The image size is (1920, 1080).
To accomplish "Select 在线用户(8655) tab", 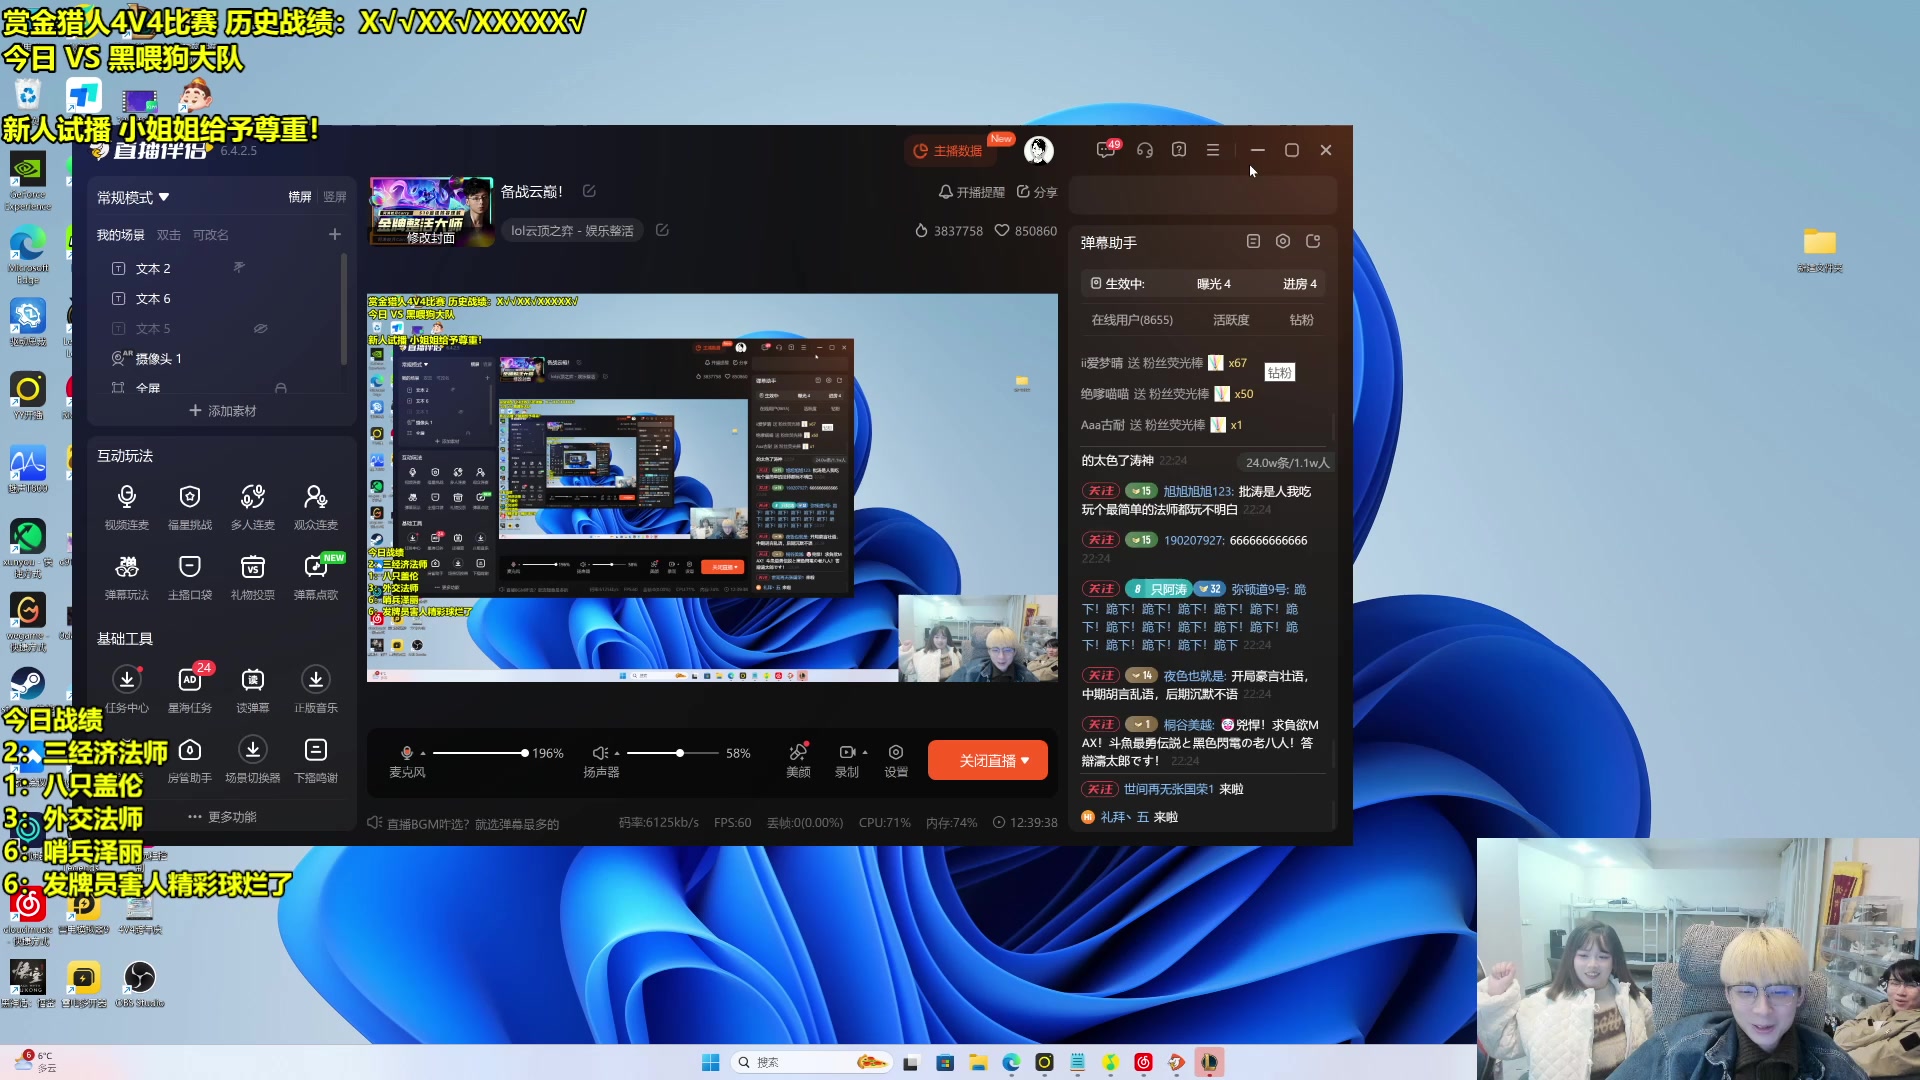I will 1132,320.
